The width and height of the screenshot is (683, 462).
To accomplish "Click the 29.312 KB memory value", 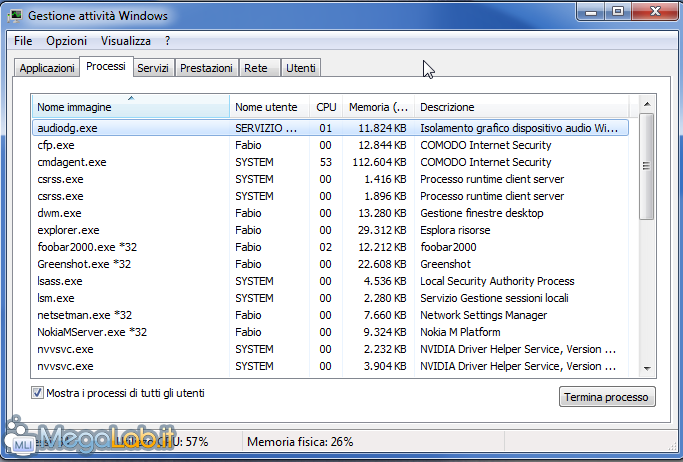I will [x=382, y=230].
